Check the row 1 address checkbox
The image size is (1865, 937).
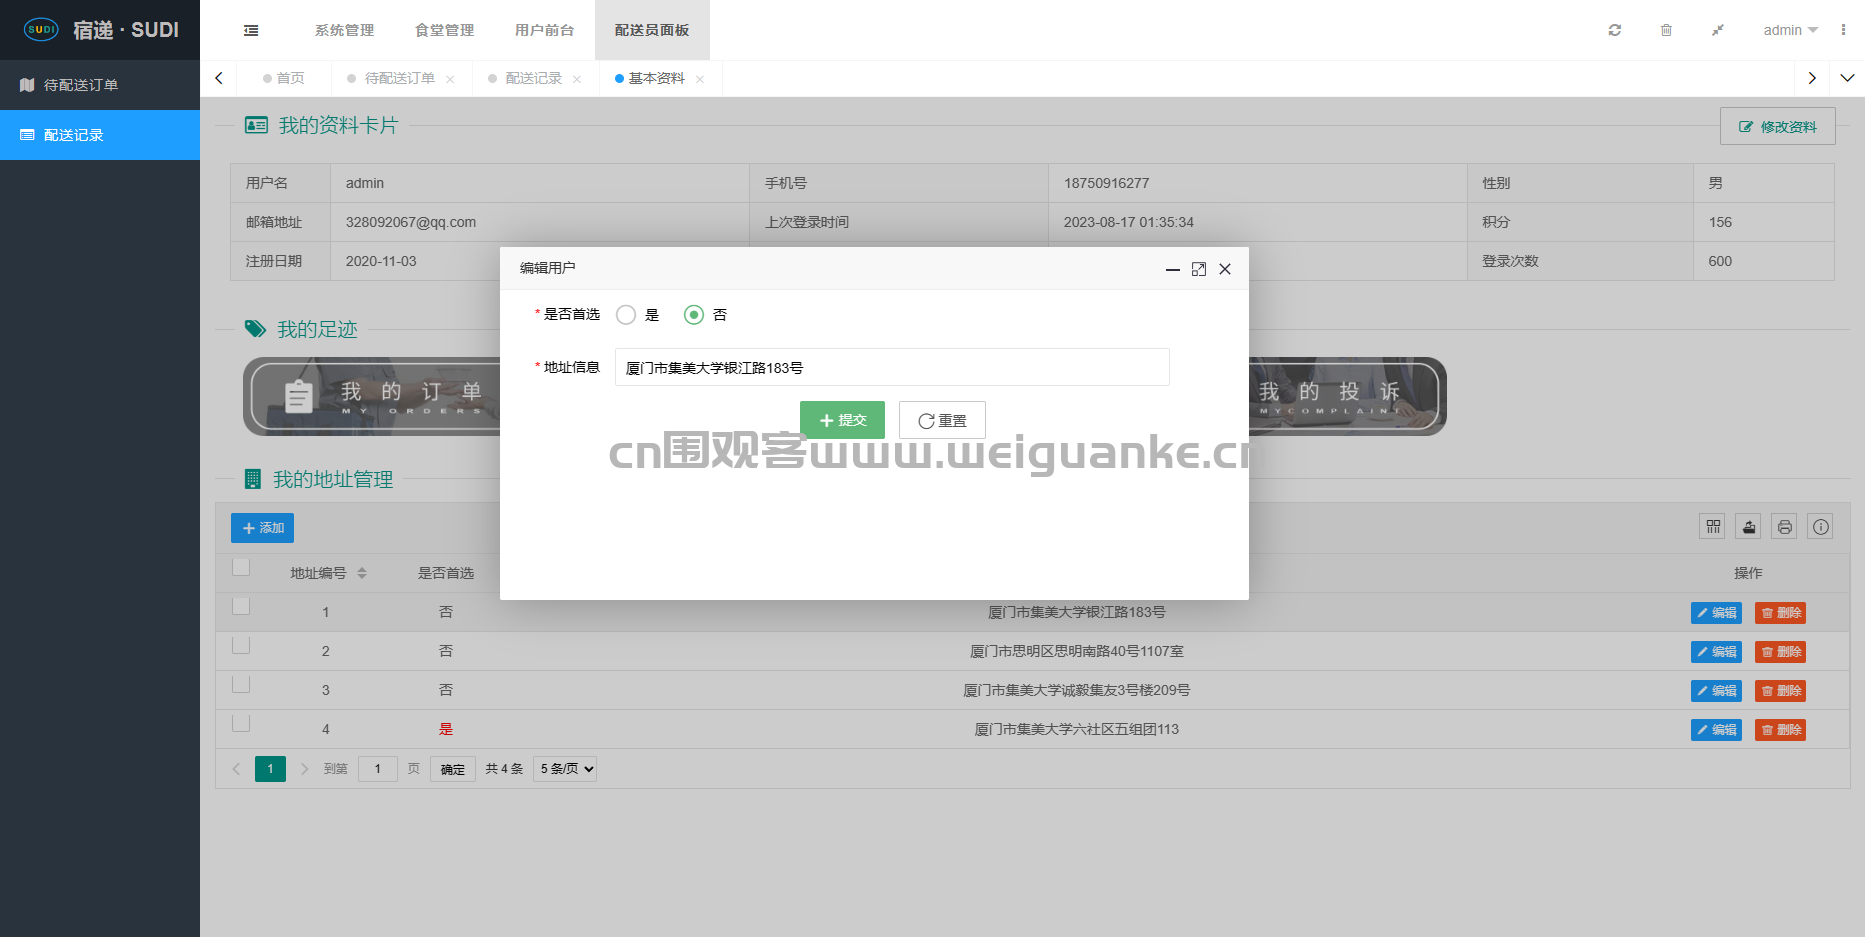pyautogui.click(x=241, y=606)
